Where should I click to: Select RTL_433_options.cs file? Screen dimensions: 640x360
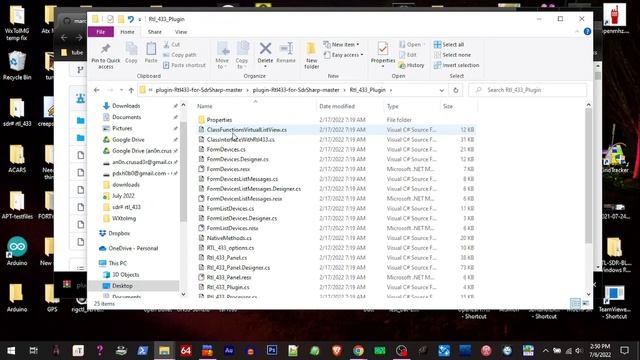point(336,248)
